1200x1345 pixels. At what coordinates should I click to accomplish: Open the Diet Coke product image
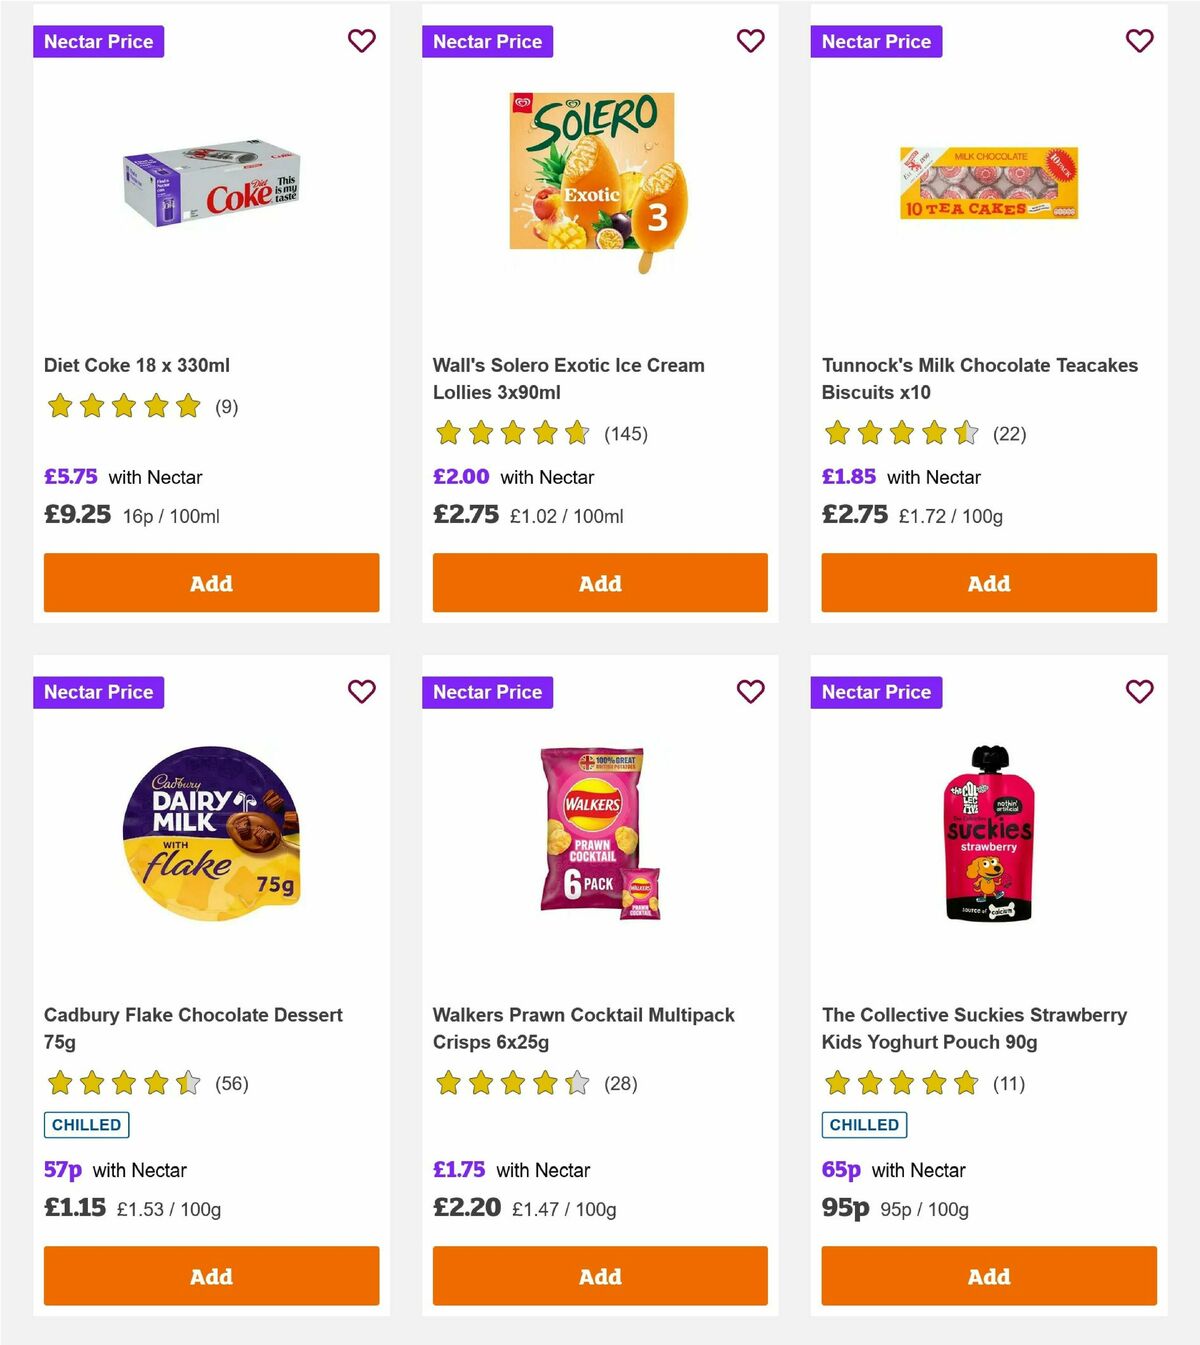coord(211,190)
